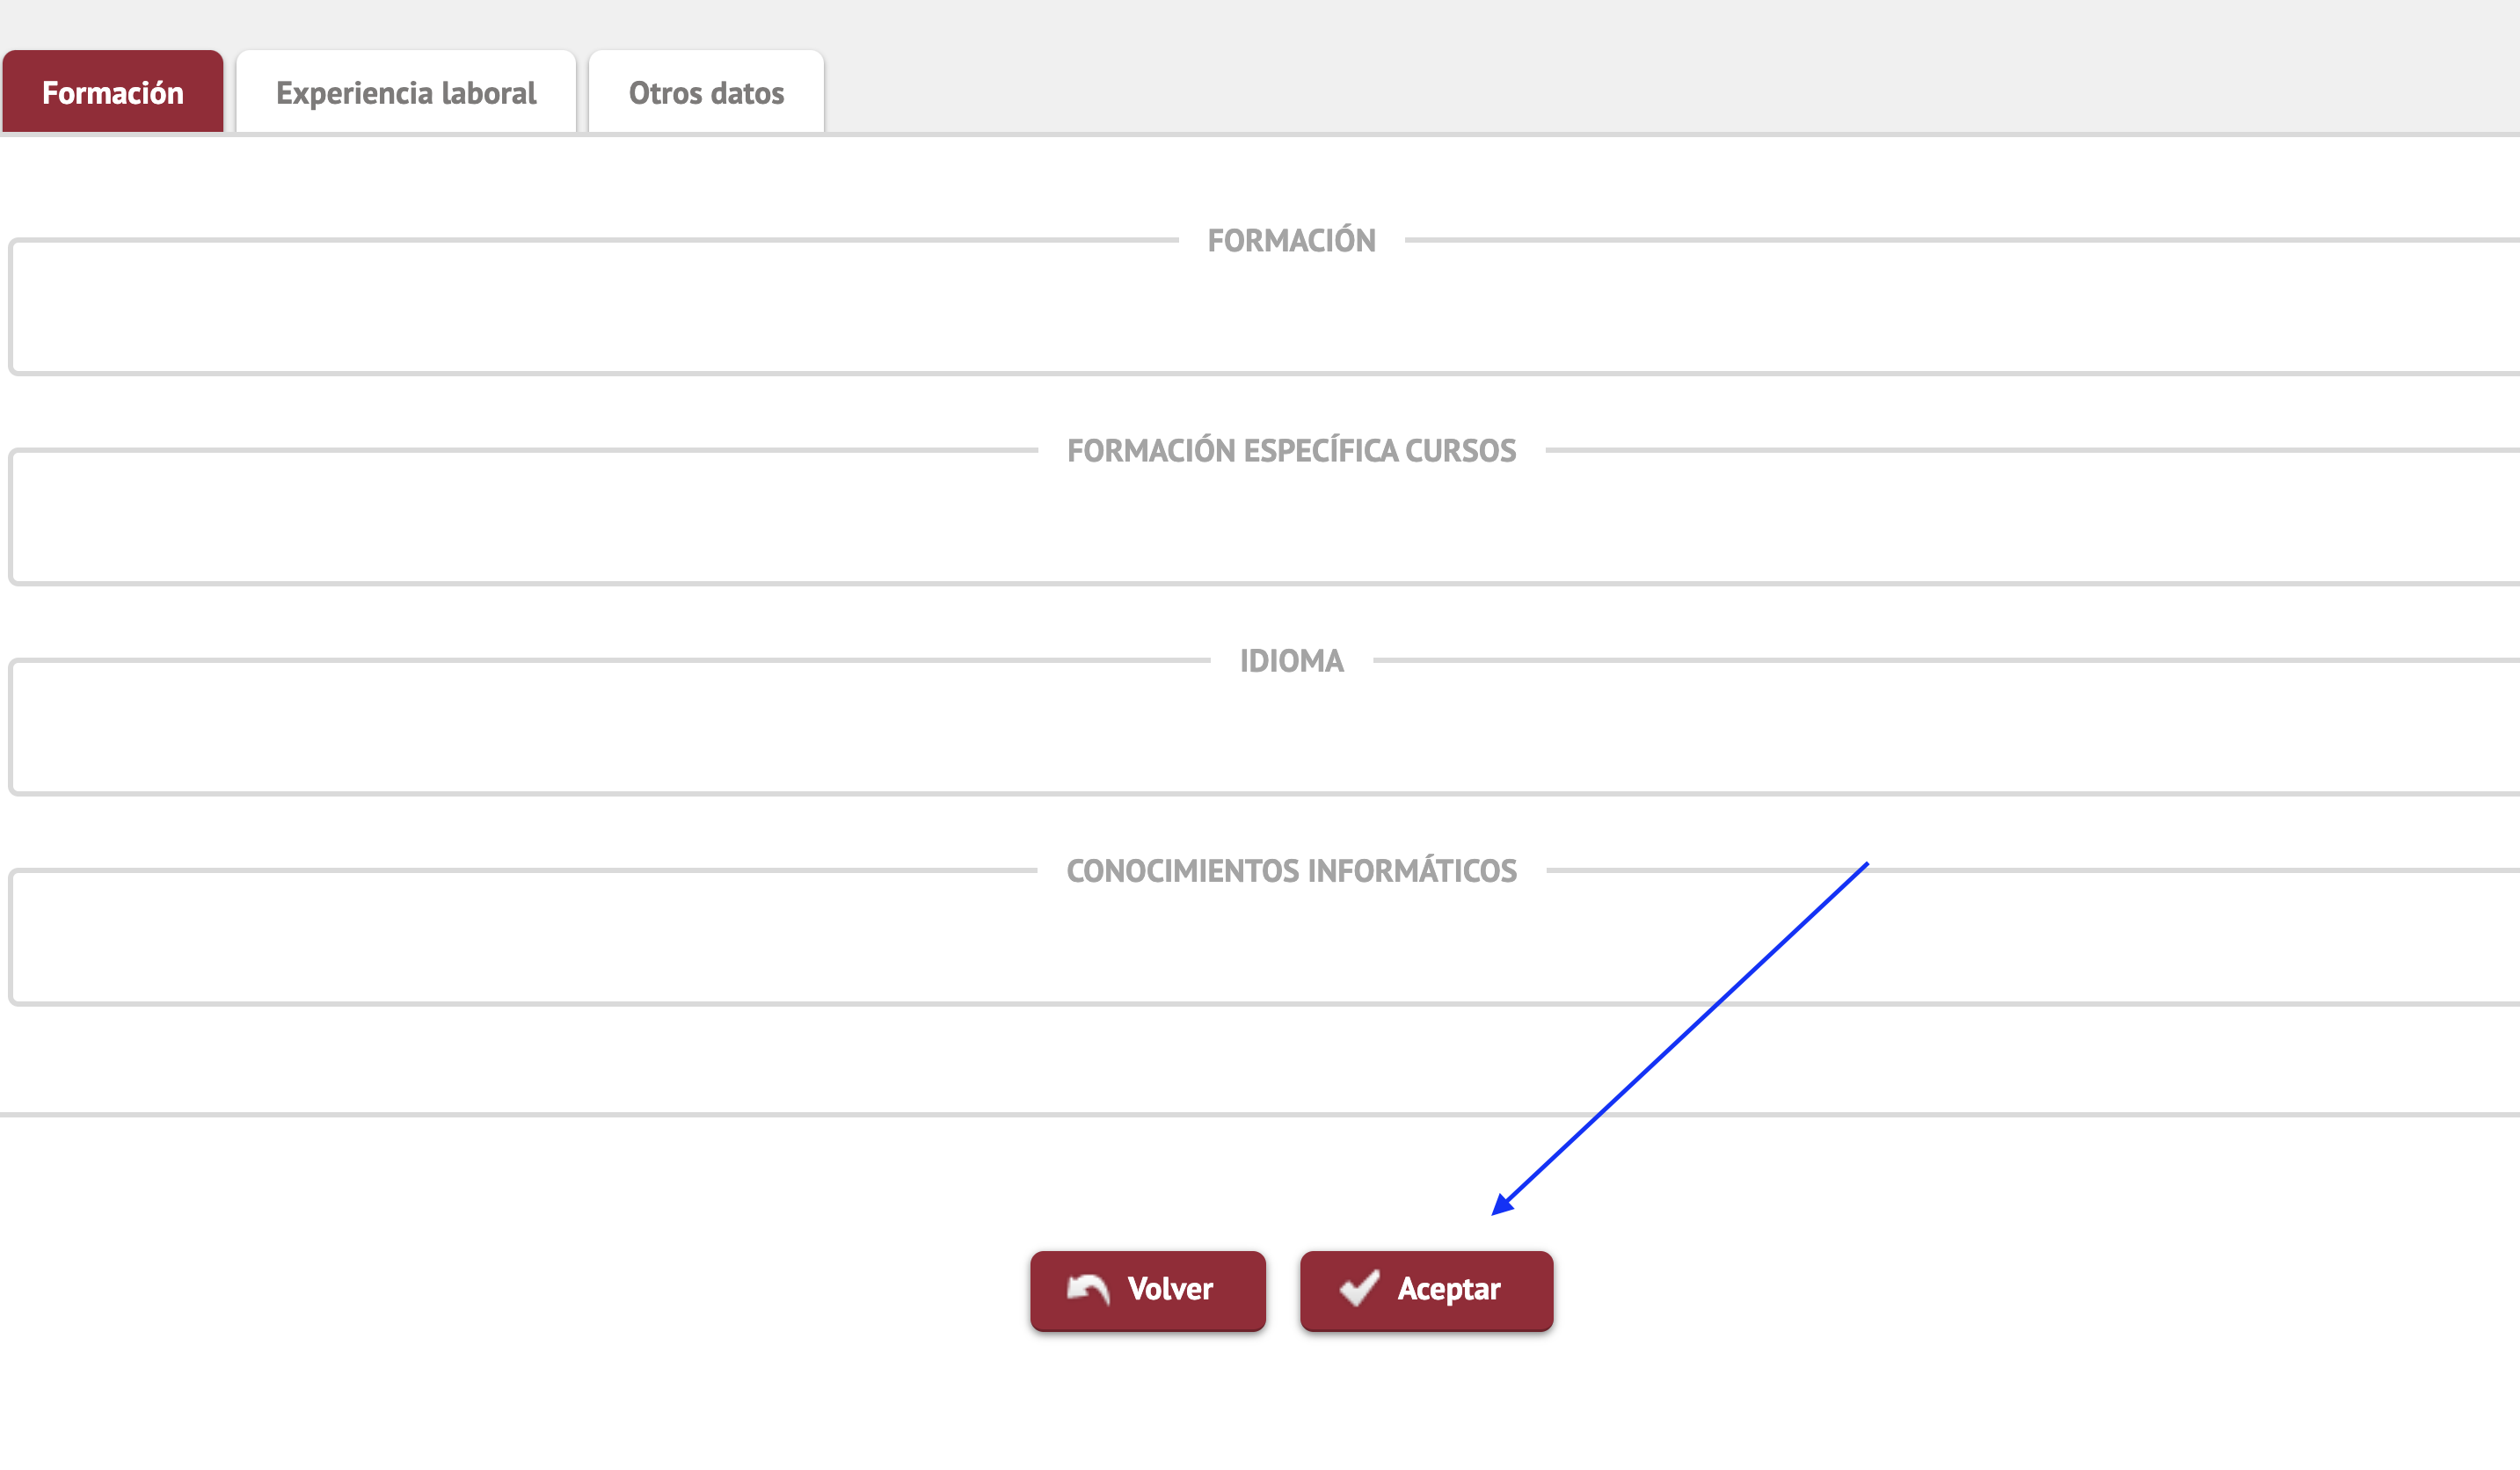Click the Formación input field
Image resolution: width=2520 pixels, height=1470 pixels.
pyautogui.click(x=1260, y=306)
